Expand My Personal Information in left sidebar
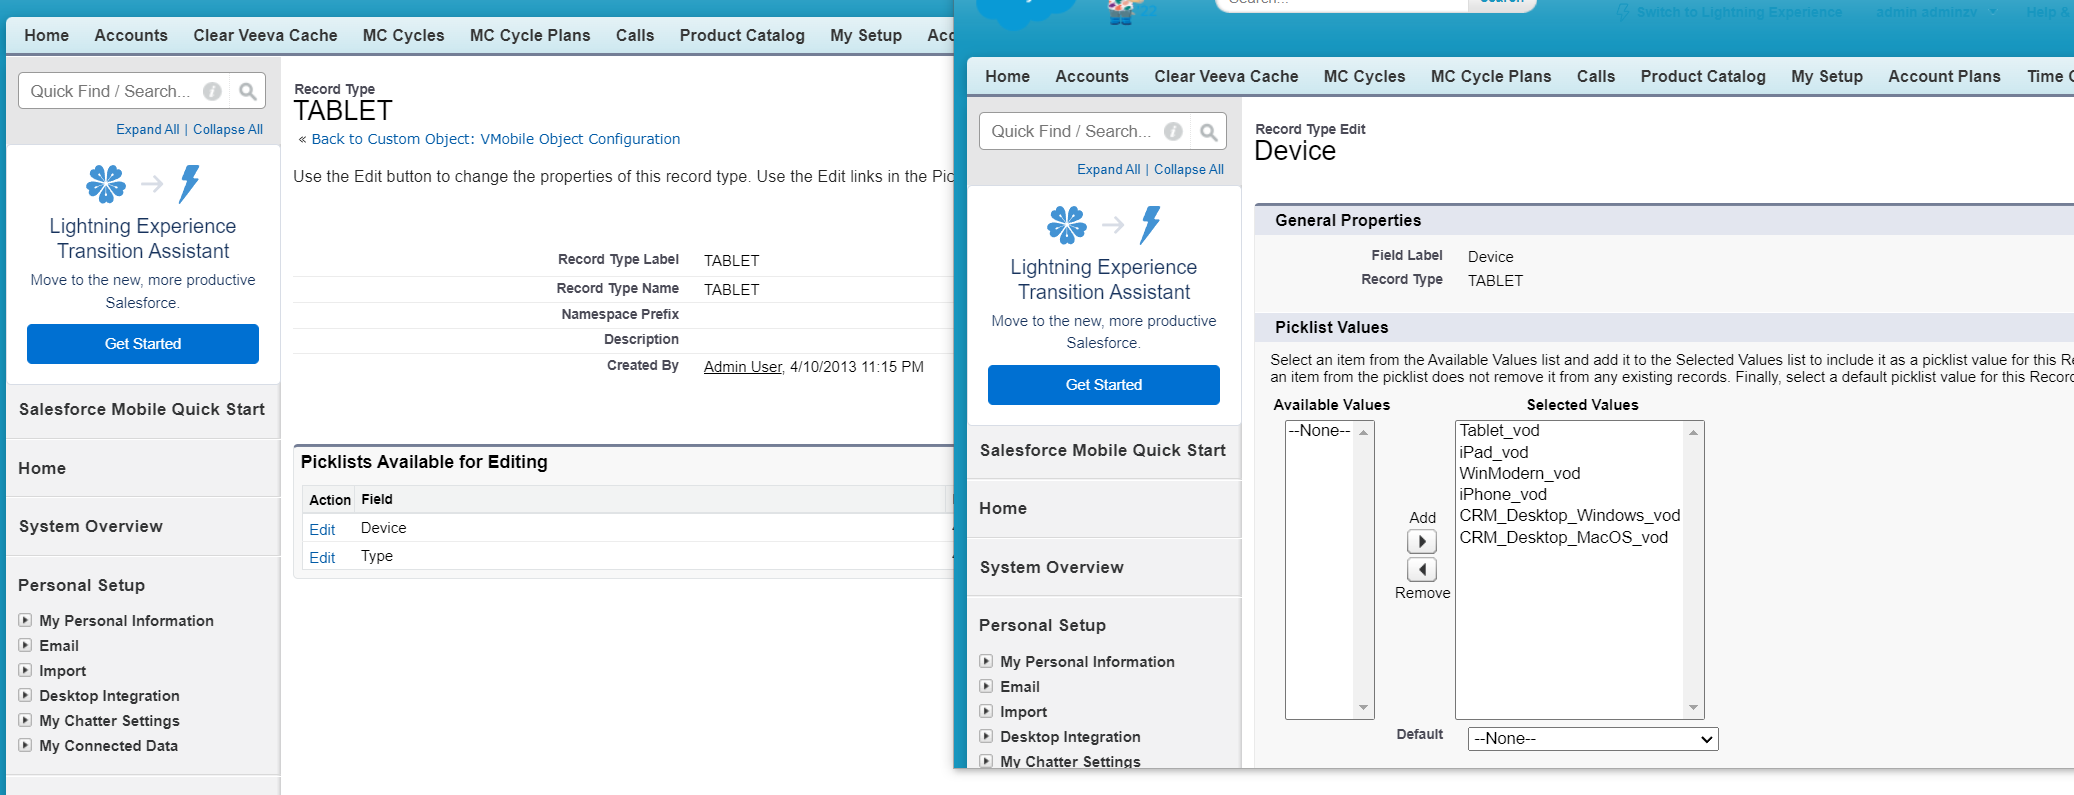The width and height of the screenshot is (2074, 795). coord(25,620)
